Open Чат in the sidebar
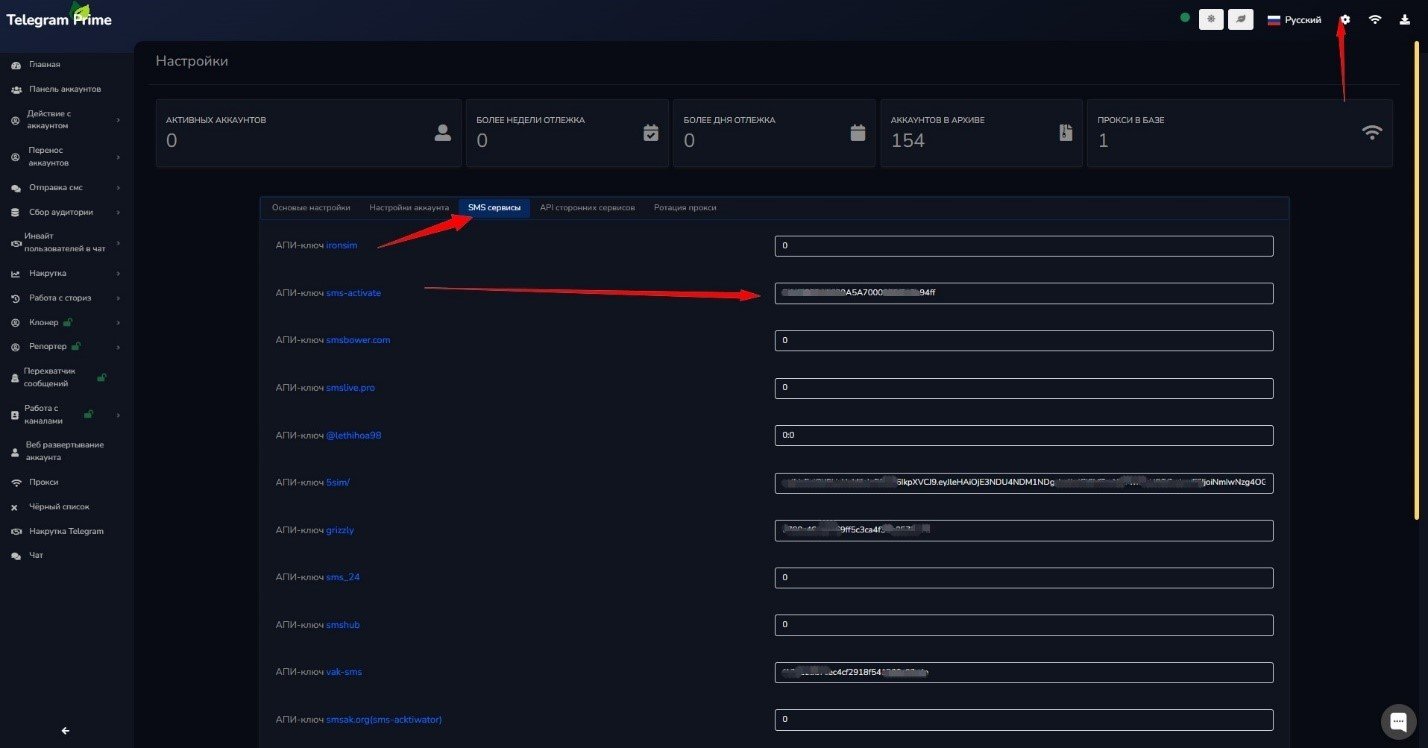1428x748 pixels. [36, 555]
